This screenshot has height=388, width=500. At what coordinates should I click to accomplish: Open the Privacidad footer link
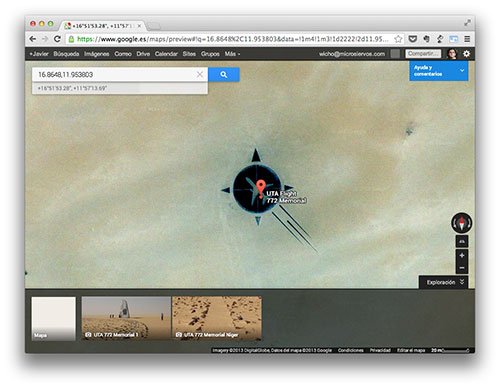click(380, 350)
